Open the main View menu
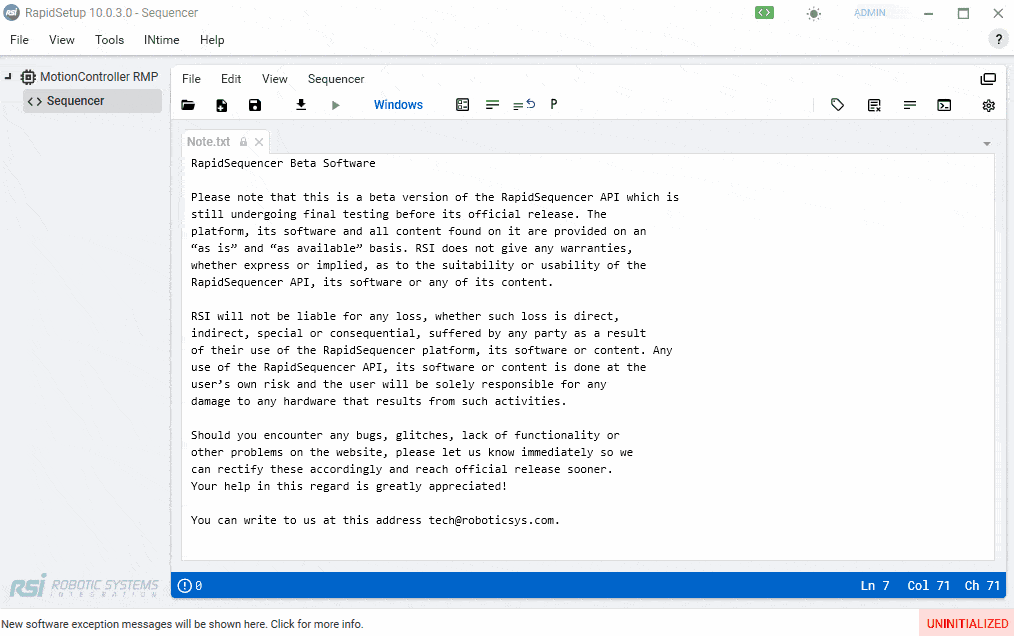 61,39
